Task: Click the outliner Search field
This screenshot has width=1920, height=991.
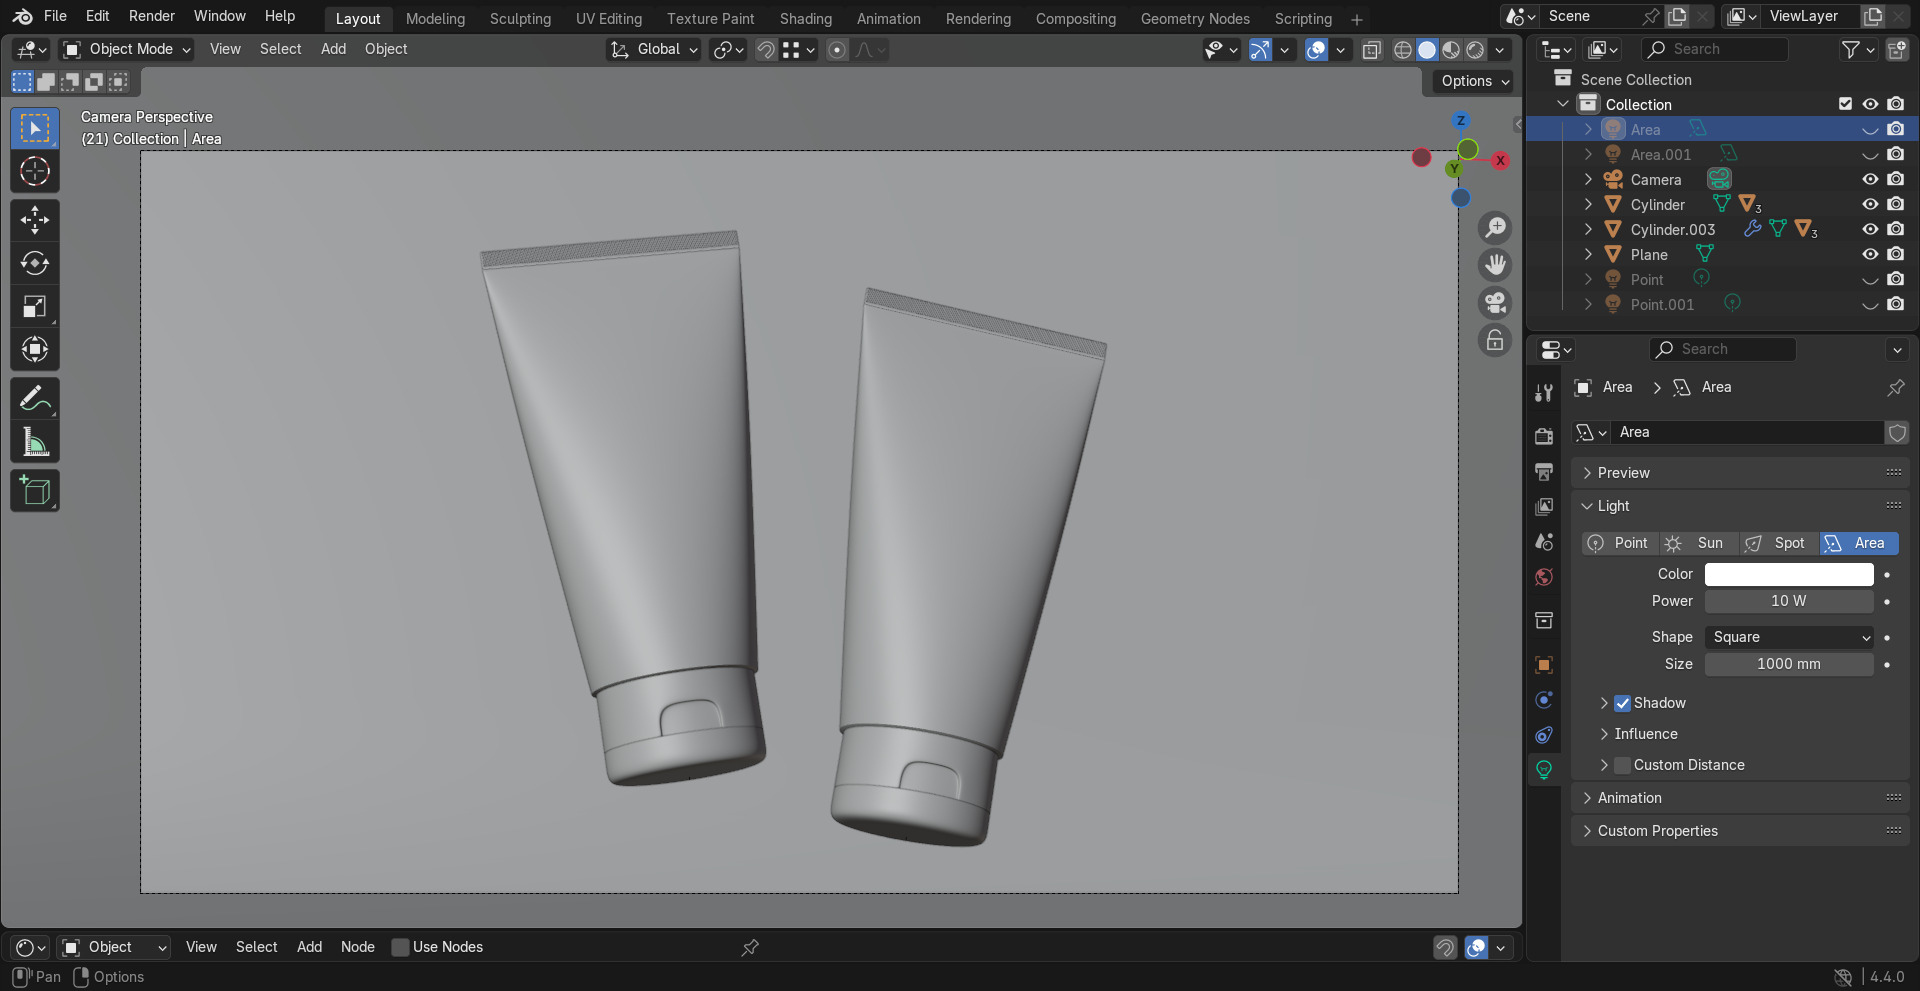Action: coord(1715,49)
